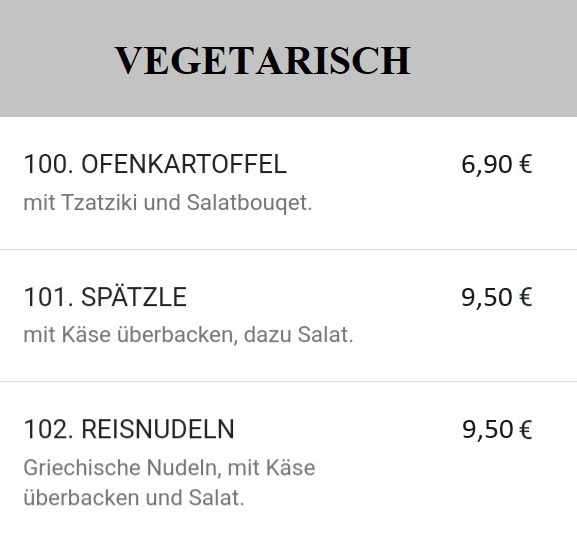Click the word Tzatziki in the description
The width and height of the screenshot is (577, 554).
tap(99, 202)
